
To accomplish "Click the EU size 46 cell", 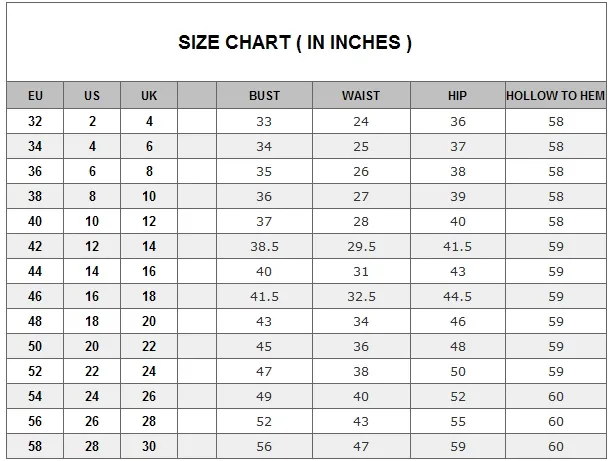I will point(35,296).
